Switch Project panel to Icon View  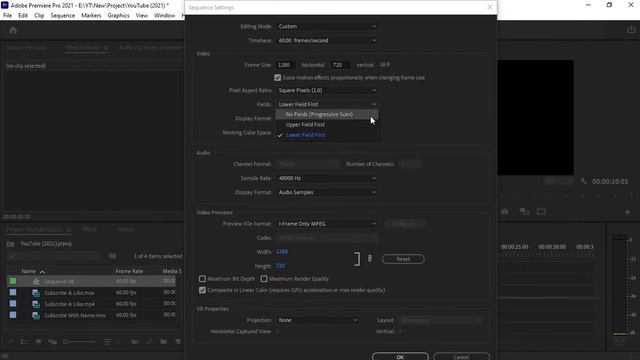[39, 342]
